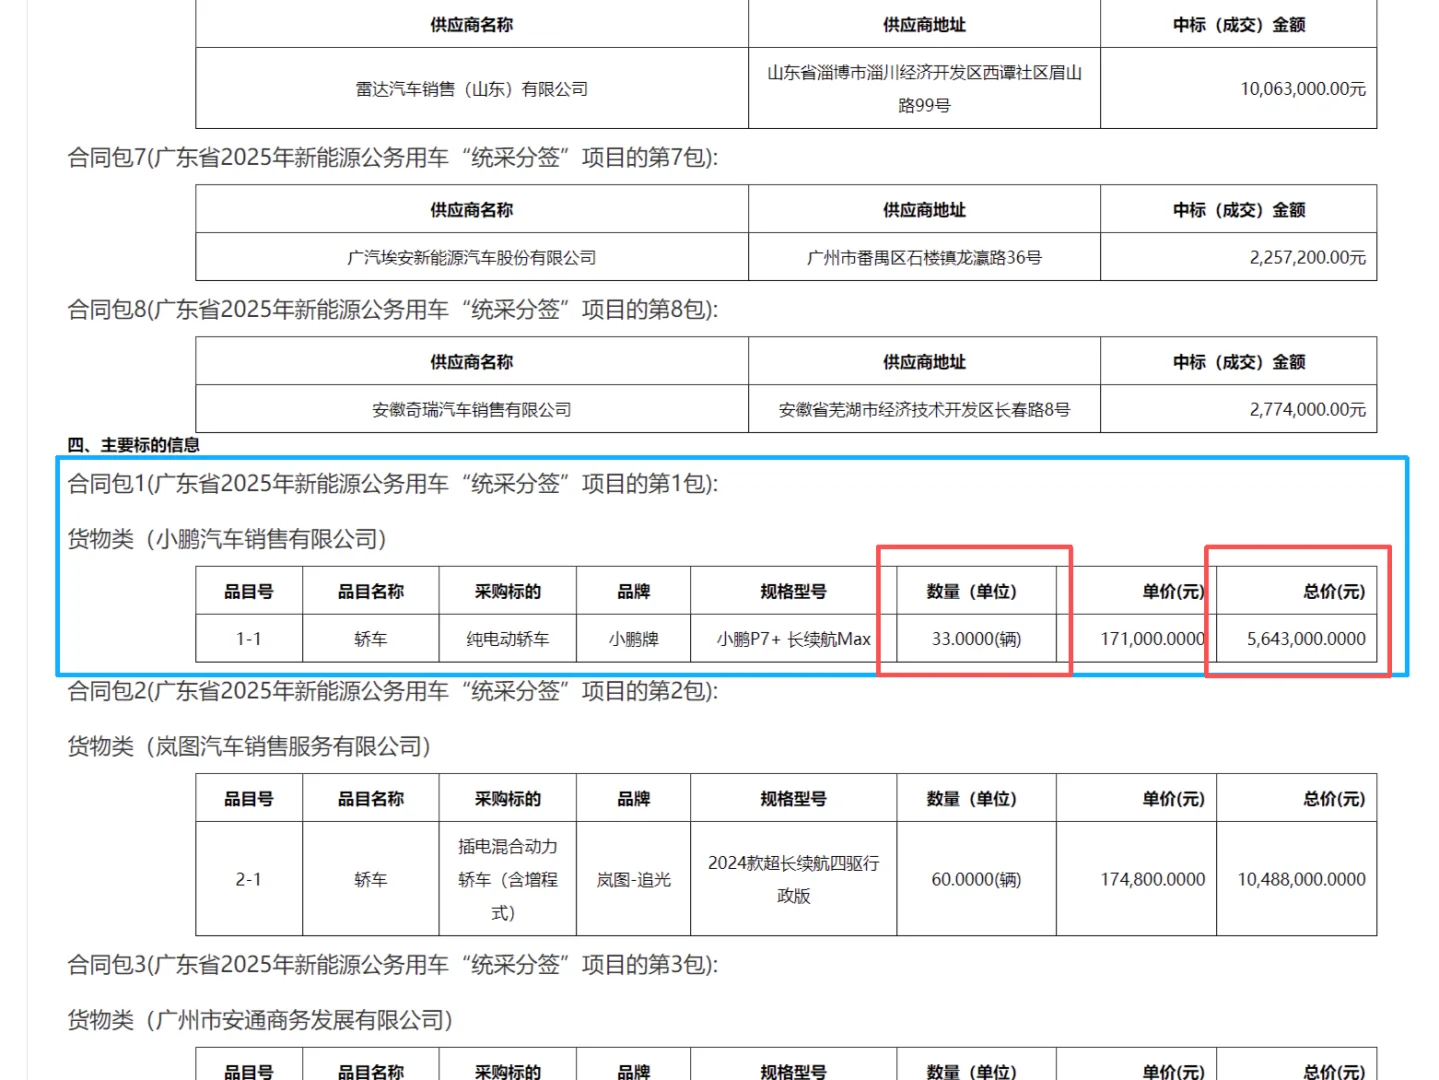Click 中标（成交）金额 header in 合同包8 table
This screenshot has width=1439, height=1080.
1239,362
